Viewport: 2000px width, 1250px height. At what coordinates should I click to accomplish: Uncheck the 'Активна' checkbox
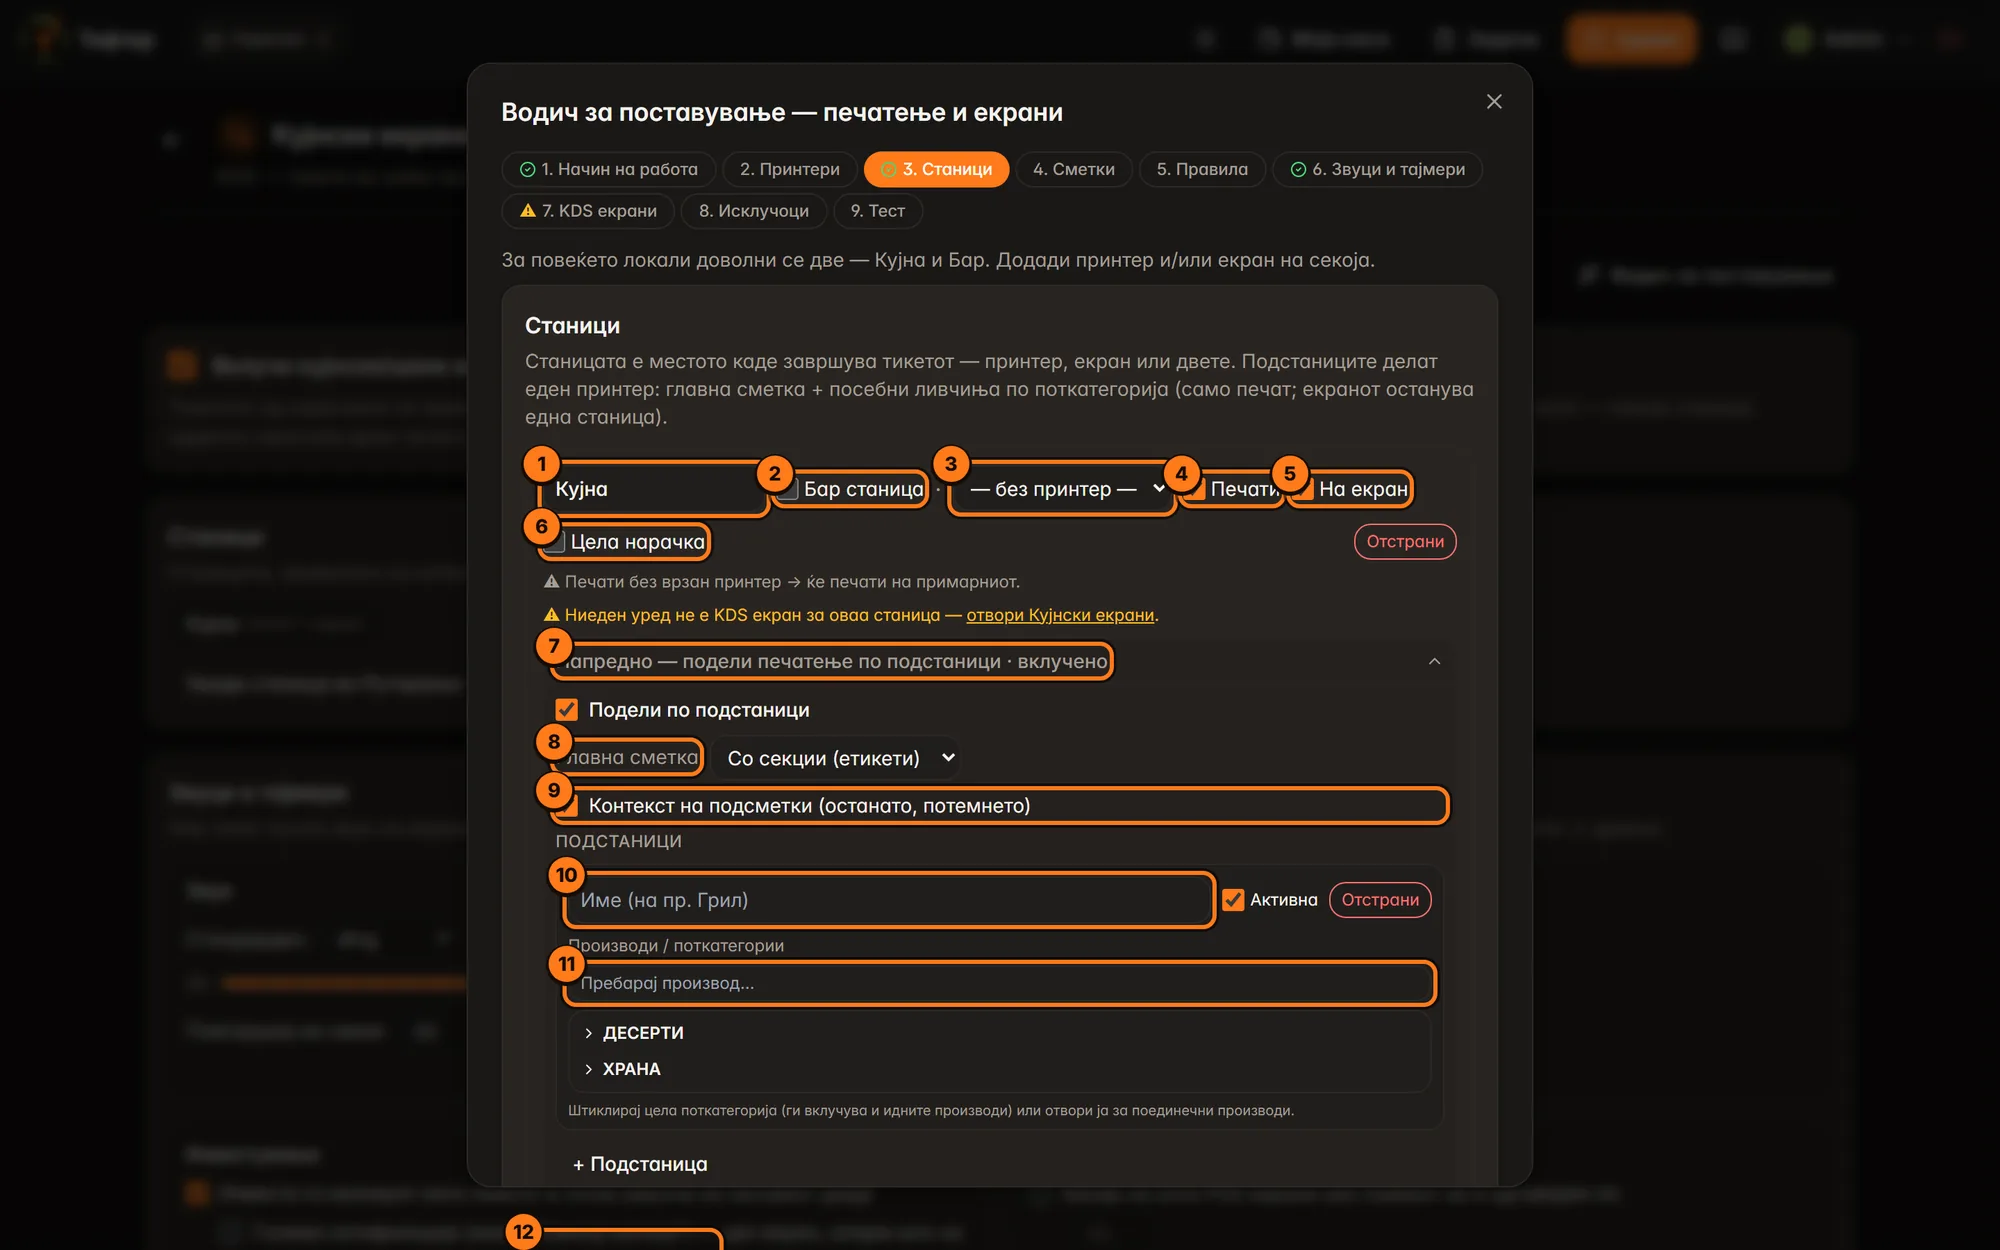coord(1233,900)
